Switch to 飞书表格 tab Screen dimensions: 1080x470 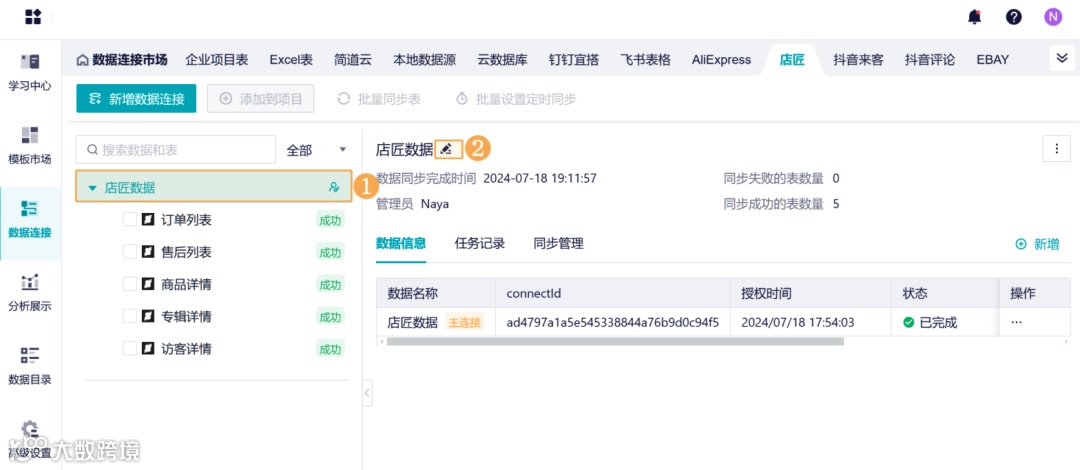tap(645, 60)
